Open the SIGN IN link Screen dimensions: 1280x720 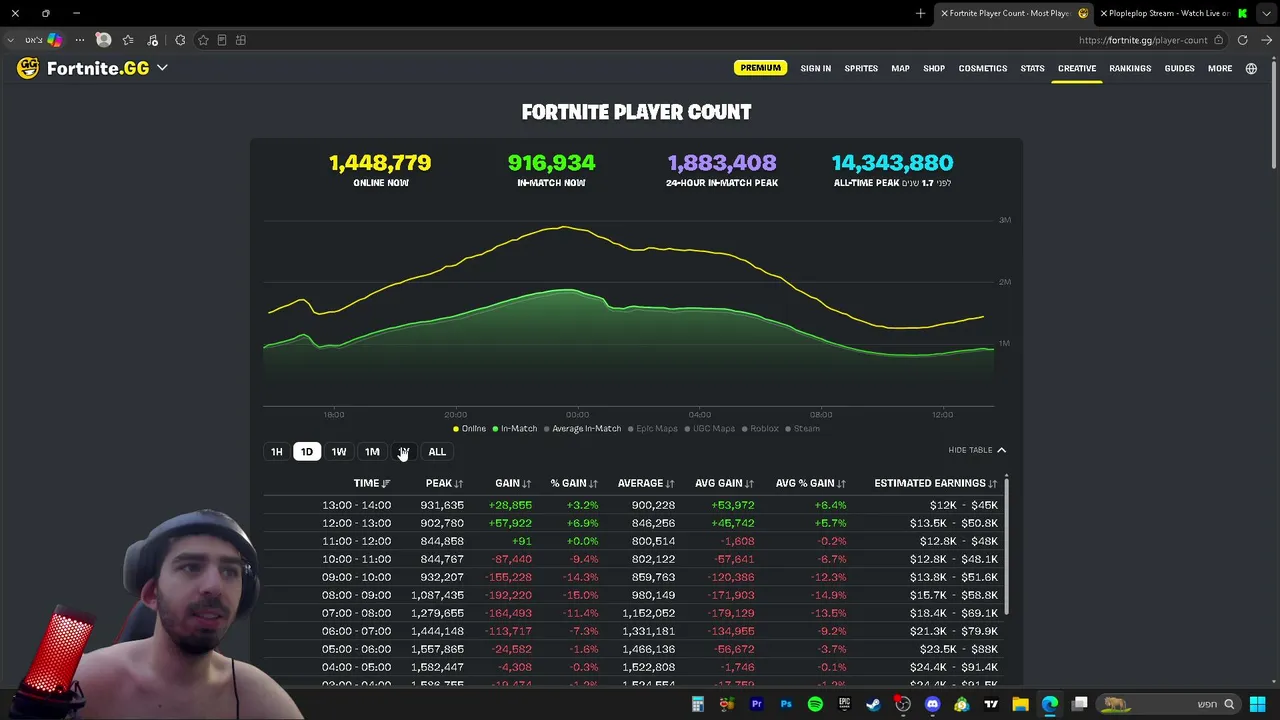coord(815,68)
